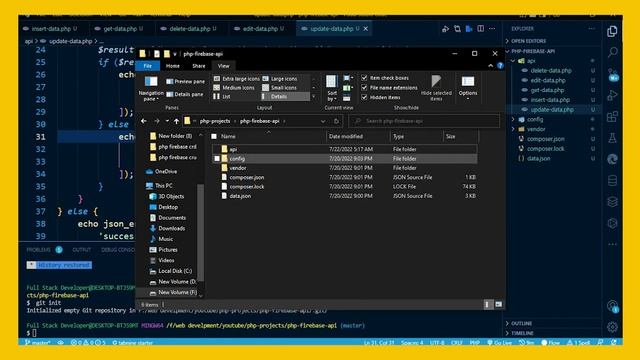
Task: Tick the select-all check box in header
Action: tap(214, 136)
